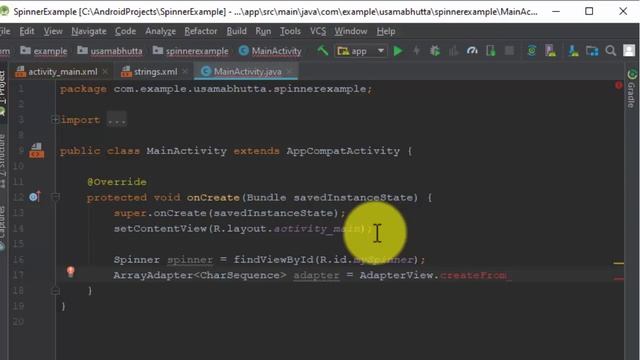Viewport: 640px width, 360px height.
Task: Open the Help menu
Action: click(x=386, y=31)
